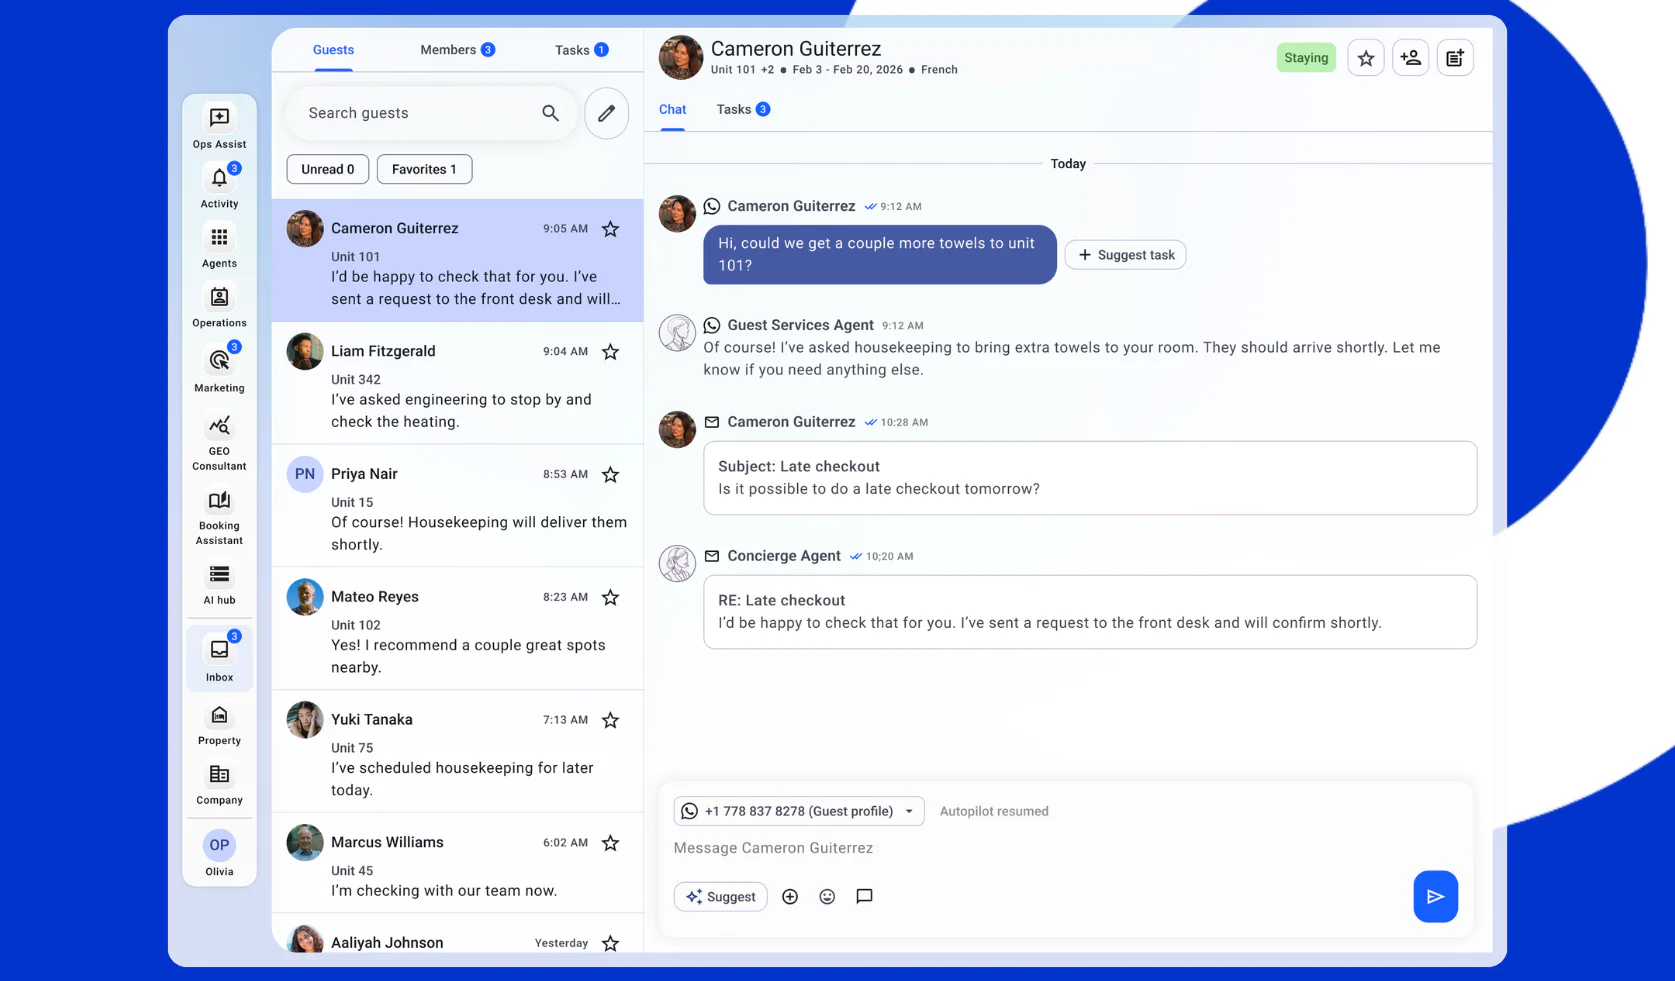Add a person to the conversation

pyautogui.click(x=1411, y=58)
